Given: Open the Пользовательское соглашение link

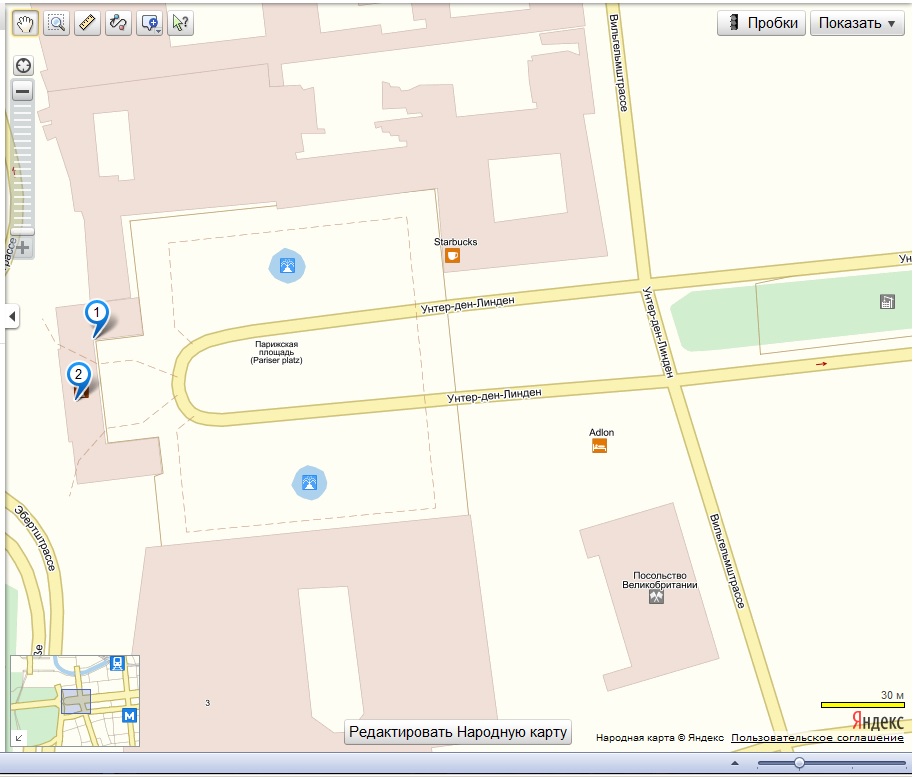Looking at the screenshot, I should pyautogui.click(x=817, y=738).
